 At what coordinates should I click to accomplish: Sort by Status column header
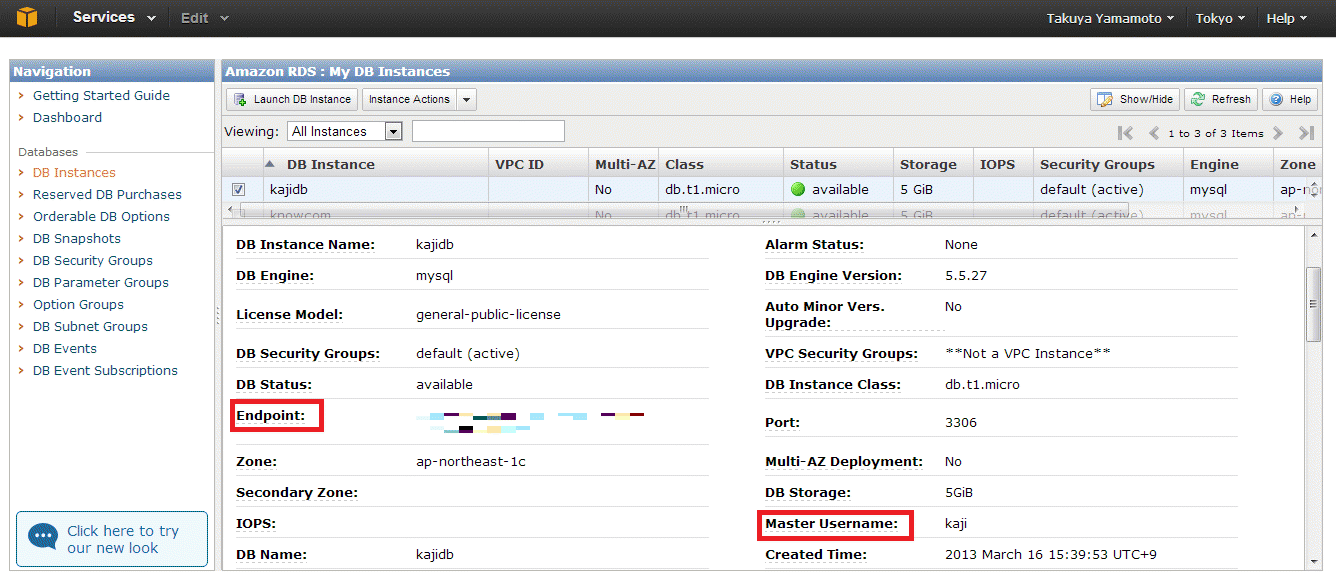[838, 164]
